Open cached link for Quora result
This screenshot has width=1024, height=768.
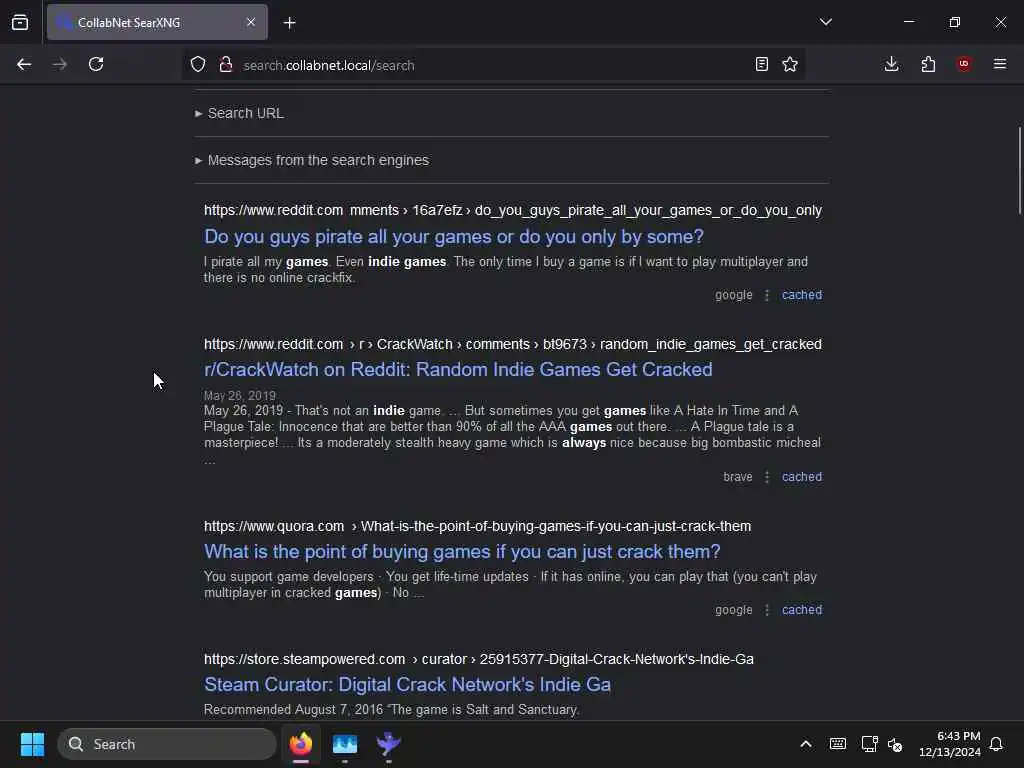802,610
